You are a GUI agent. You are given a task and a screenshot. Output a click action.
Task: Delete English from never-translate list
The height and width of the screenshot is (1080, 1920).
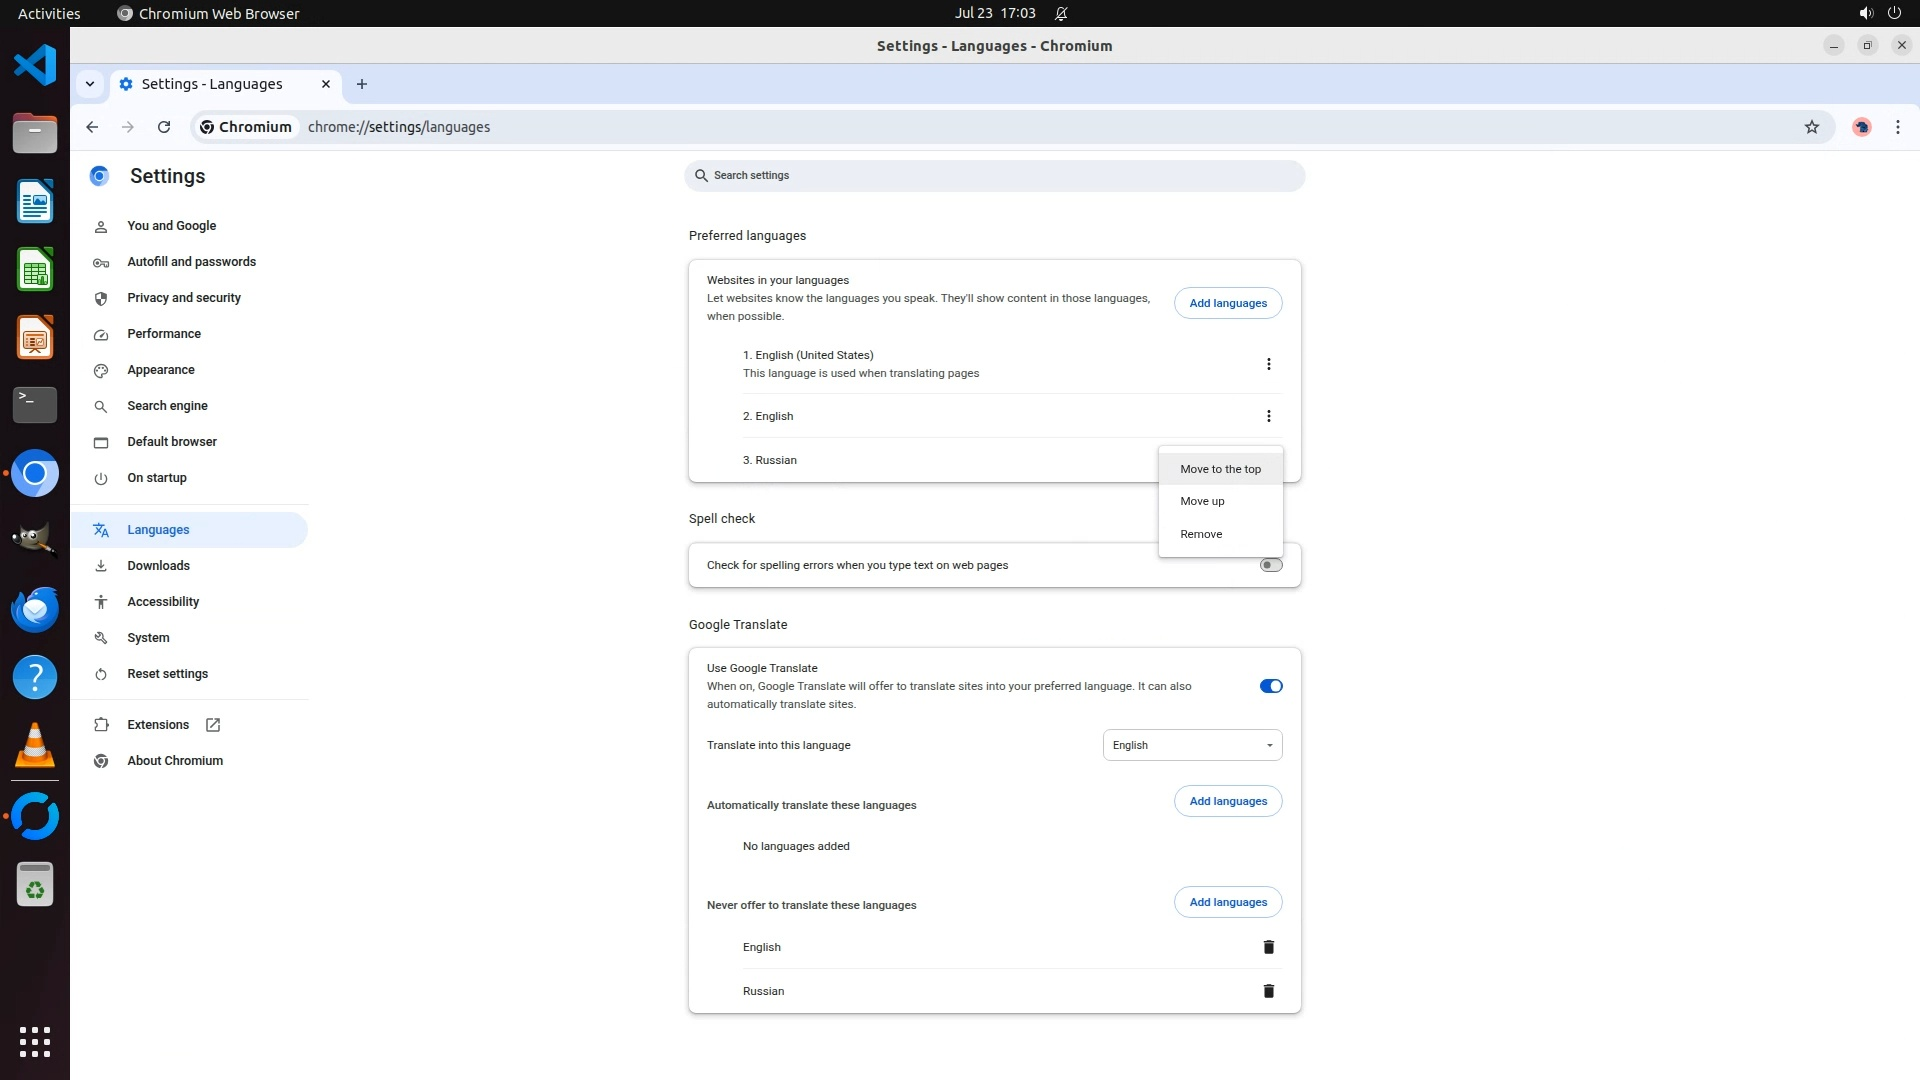pos(1268,947)
